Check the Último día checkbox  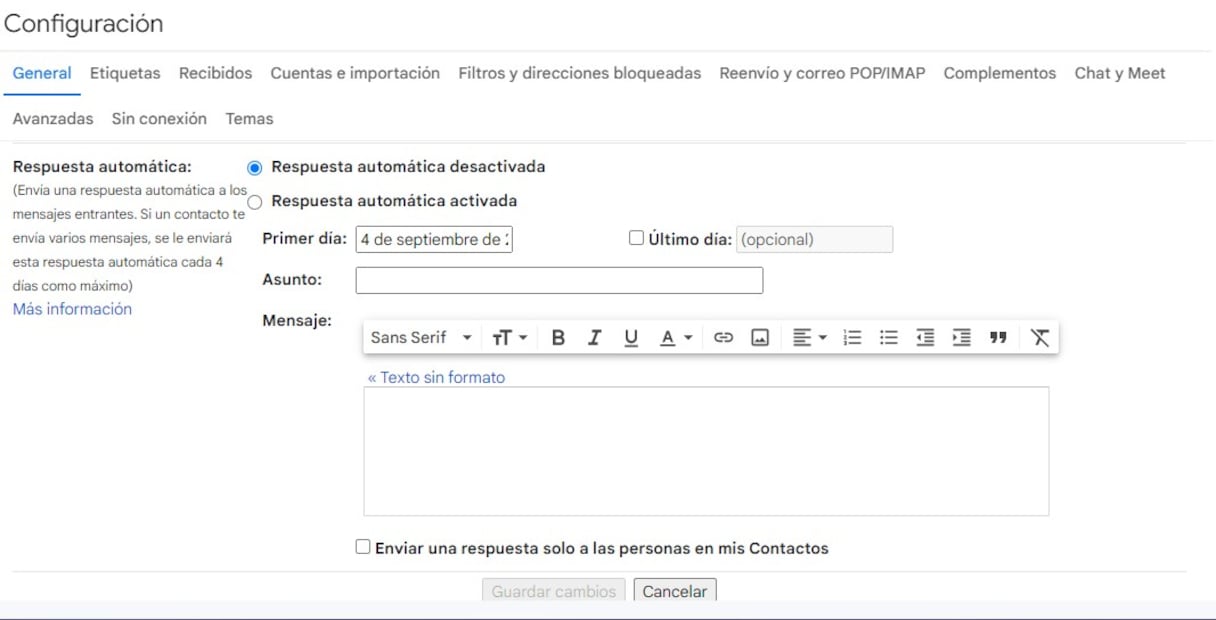click(x=636, y=239)
